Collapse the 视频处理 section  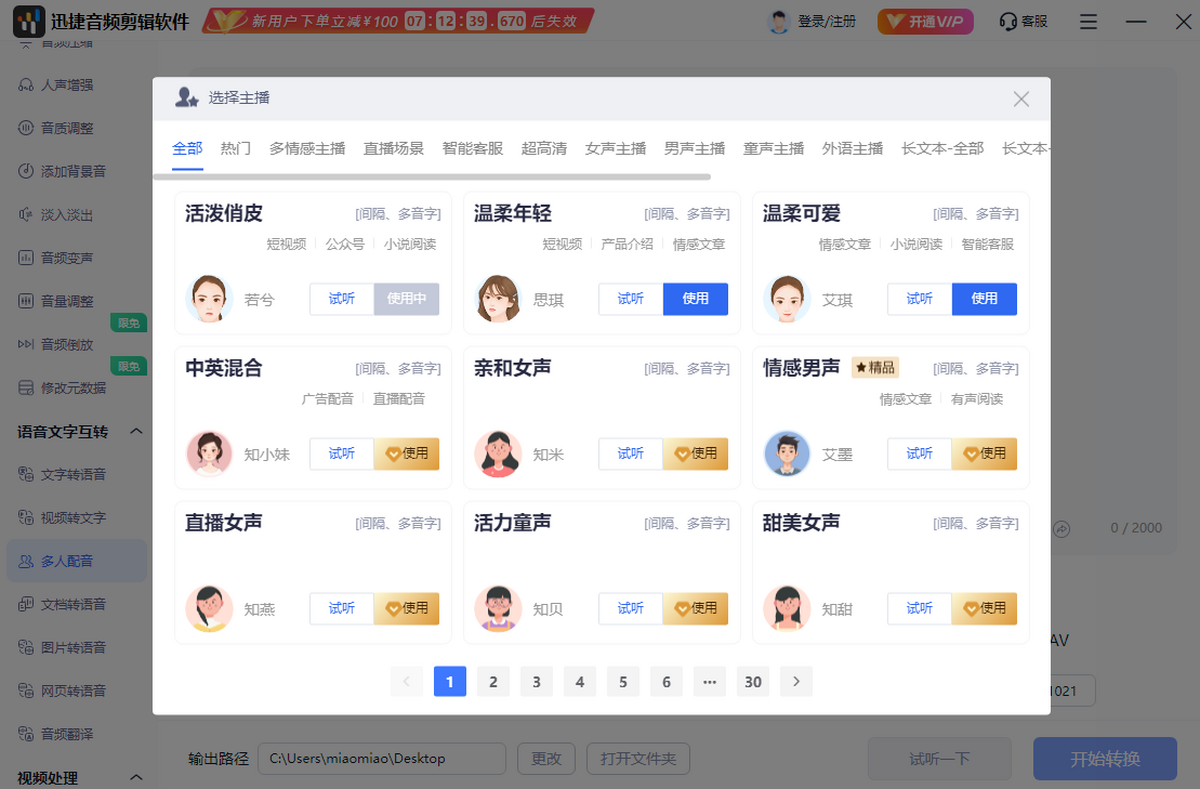click(x=137, y=777)
